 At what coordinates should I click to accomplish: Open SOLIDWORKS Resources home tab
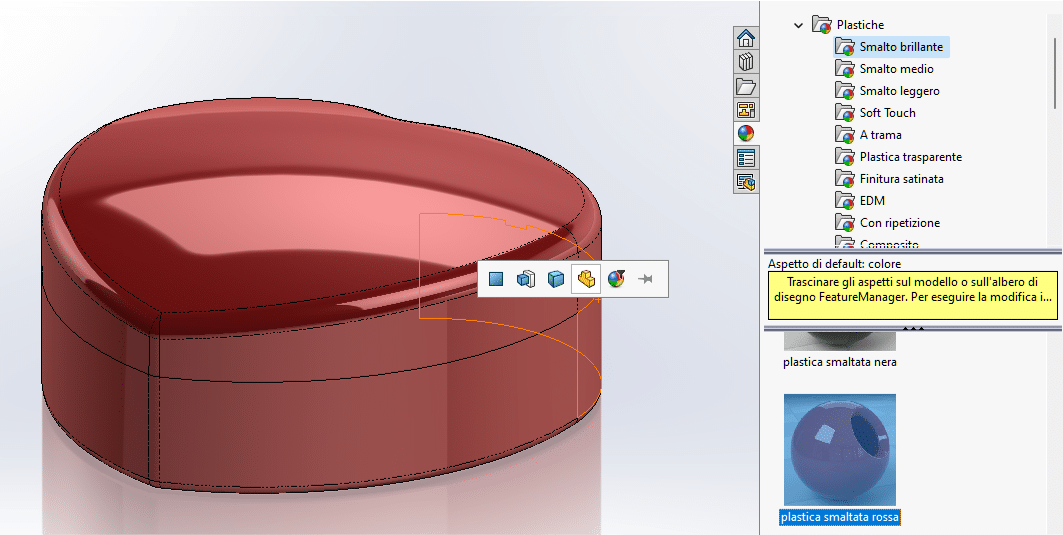pyautogui.click(x=746, y=39)
